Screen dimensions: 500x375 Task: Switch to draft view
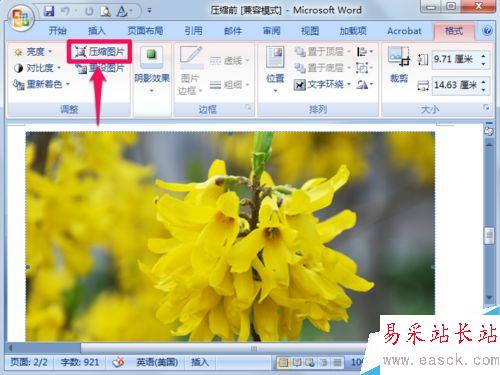click(x=337, y=362)
